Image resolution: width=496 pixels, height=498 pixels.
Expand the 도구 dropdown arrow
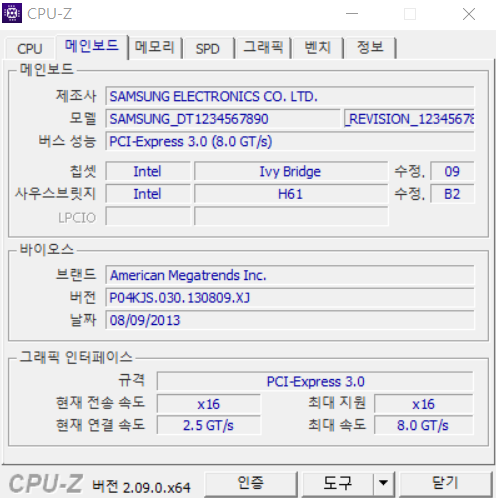pos(383,483)
